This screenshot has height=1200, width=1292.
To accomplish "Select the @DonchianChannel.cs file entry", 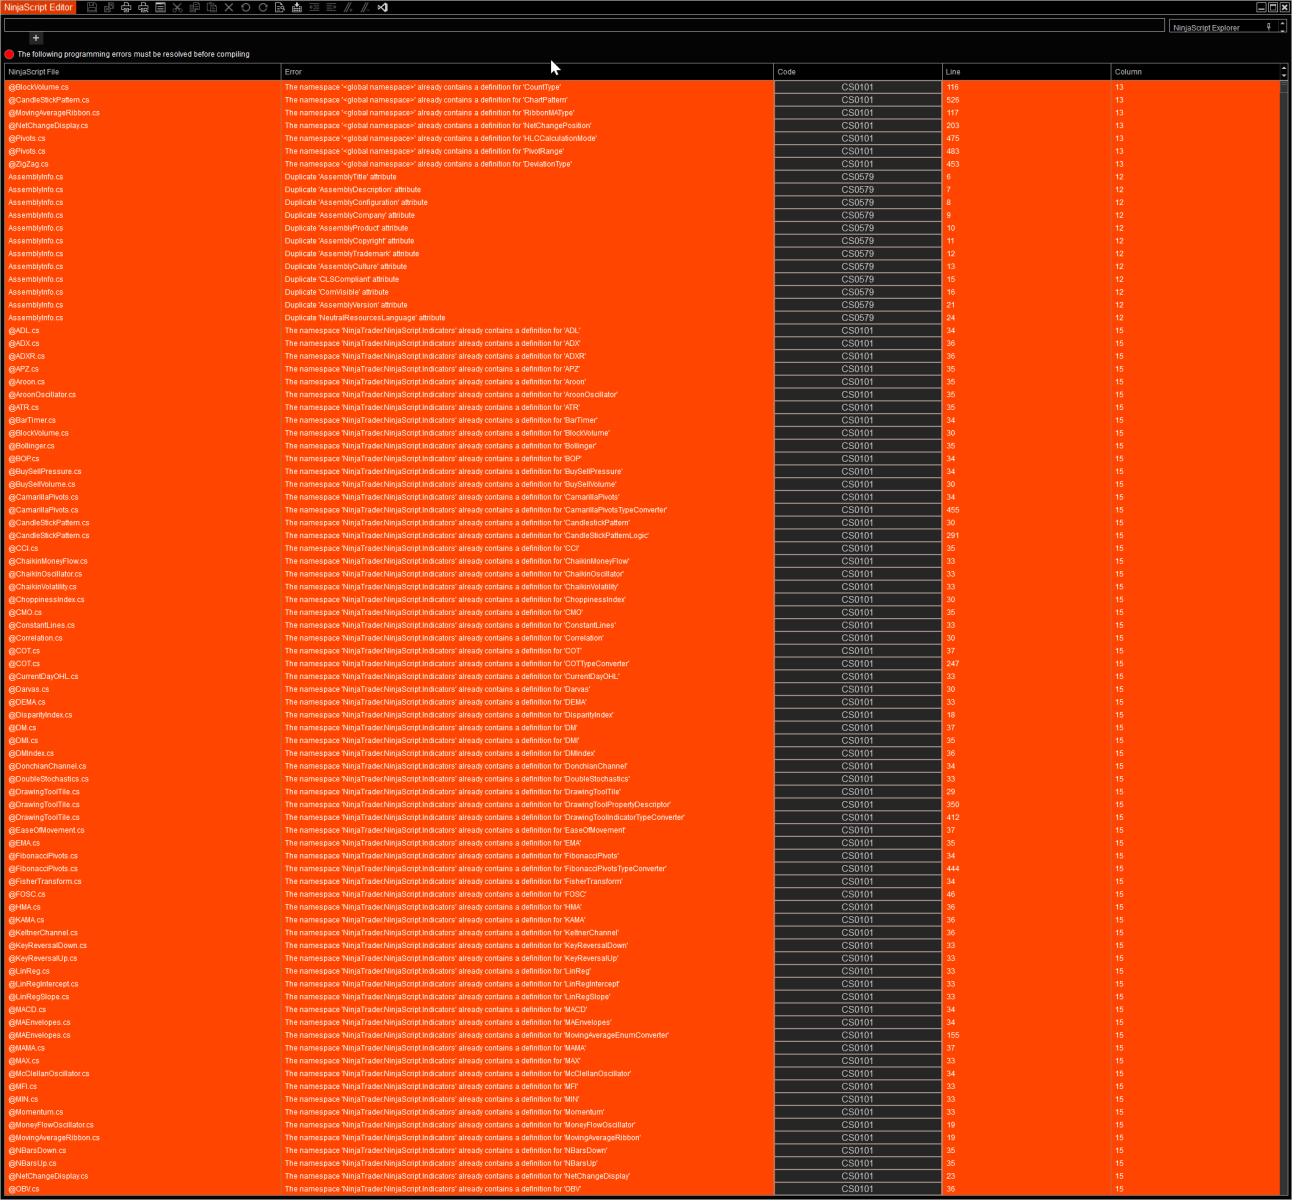I will [x=47, y=767].
